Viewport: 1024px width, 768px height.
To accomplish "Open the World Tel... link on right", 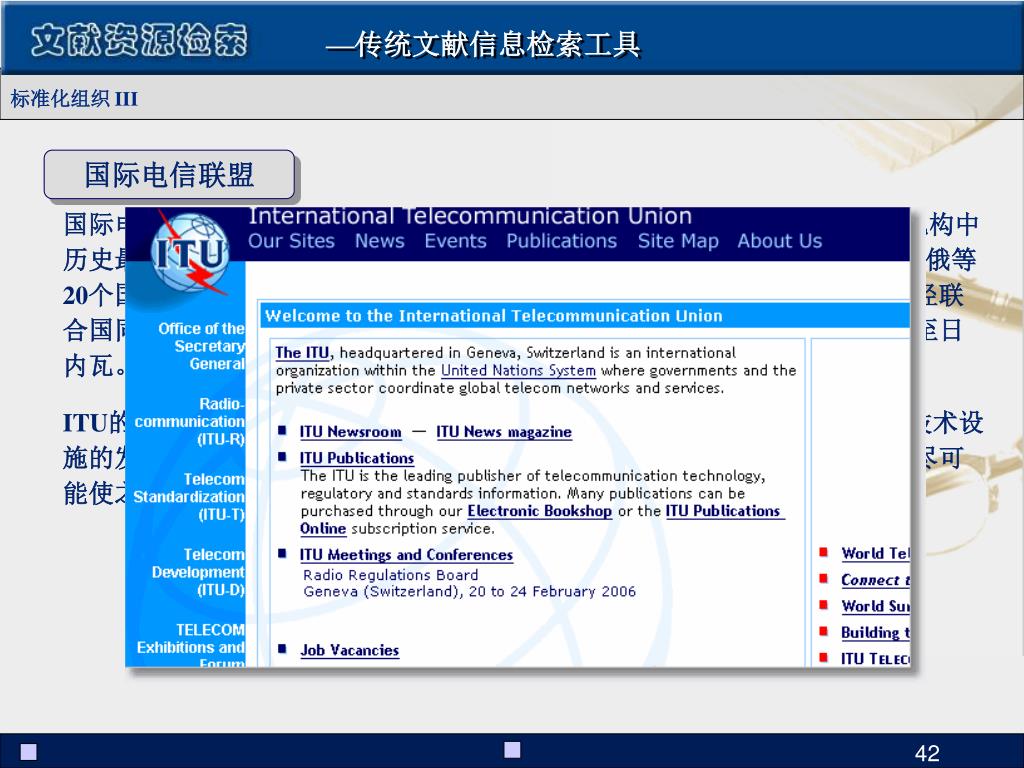I will pos(875,553).
